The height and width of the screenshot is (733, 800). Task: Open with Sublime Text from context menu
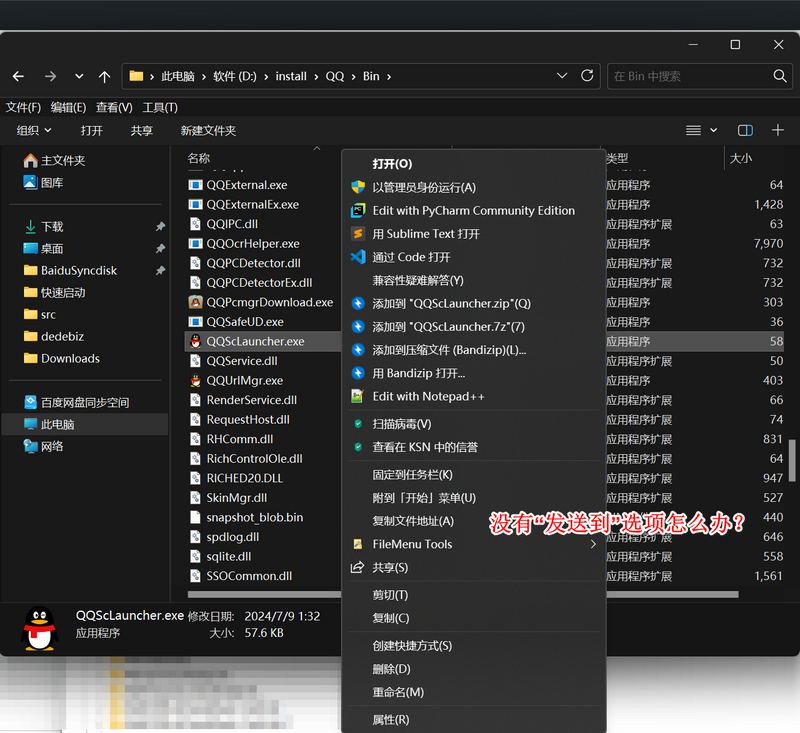(426, 234)
